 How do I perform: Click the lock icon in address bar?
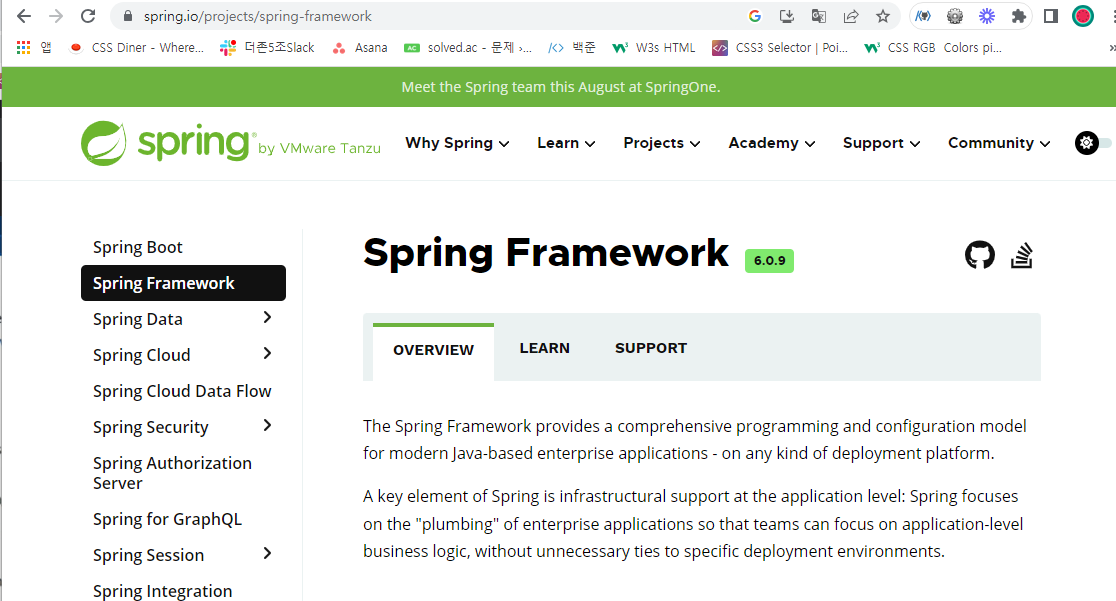(x=128, y=16)
